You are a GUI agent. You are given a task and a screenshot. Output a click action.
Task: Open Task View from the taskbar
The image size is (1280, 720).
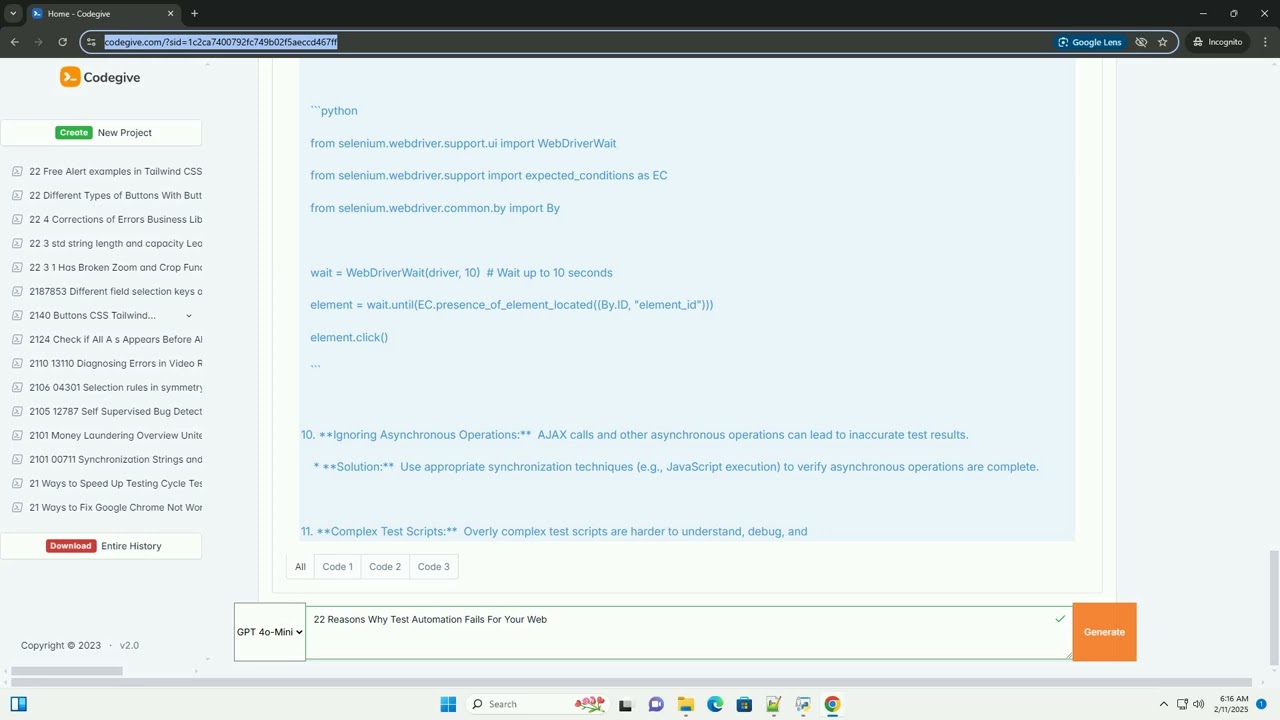[625, 704]
